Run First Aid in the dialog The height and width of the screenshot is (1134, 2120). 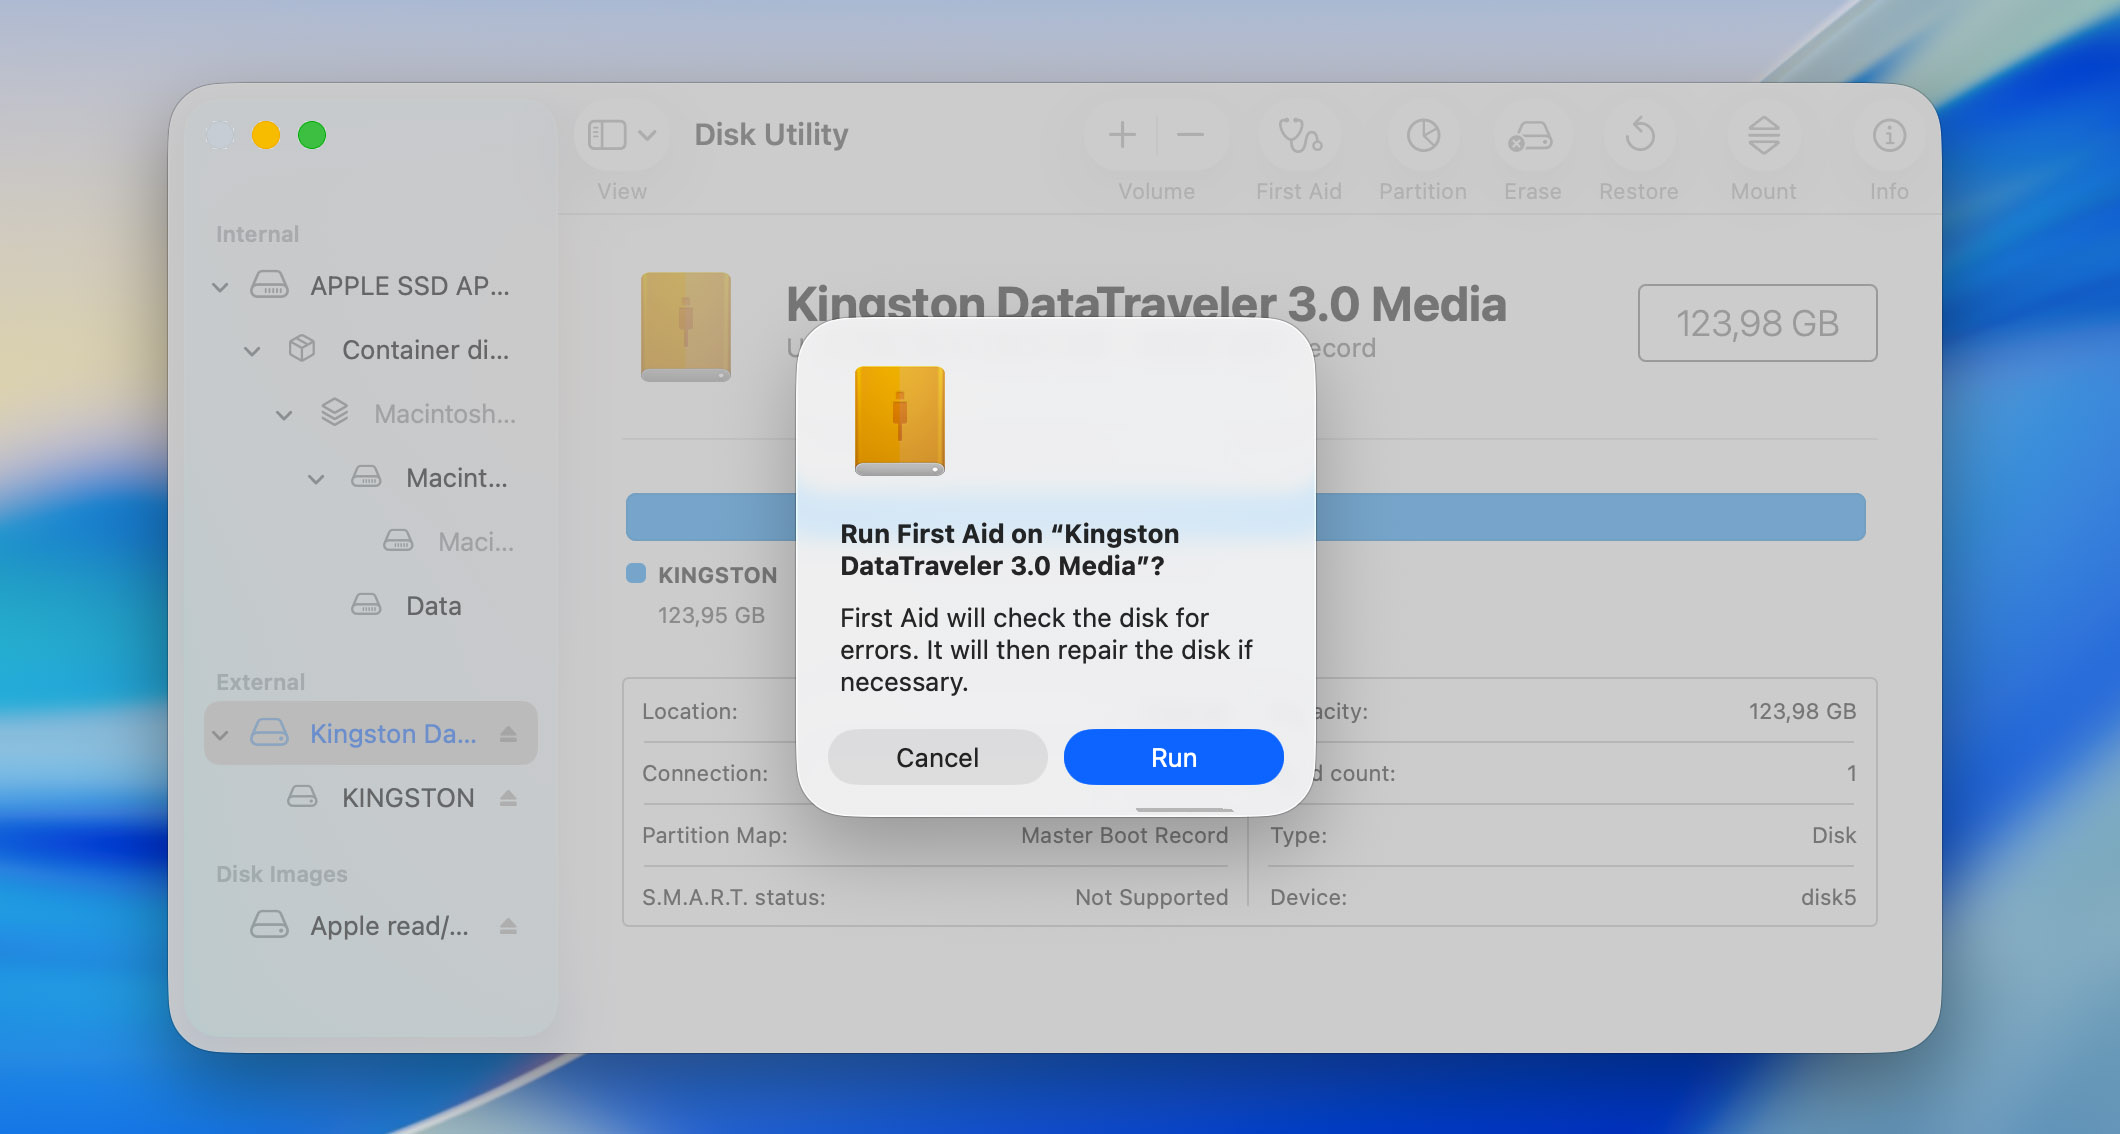(1173, 757)
